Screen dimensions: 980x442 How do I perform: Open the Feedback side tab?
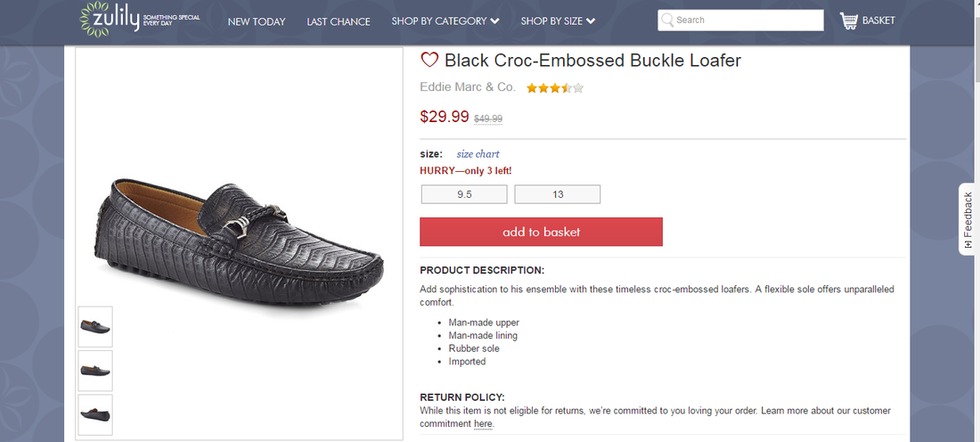[x=968, y=218]
